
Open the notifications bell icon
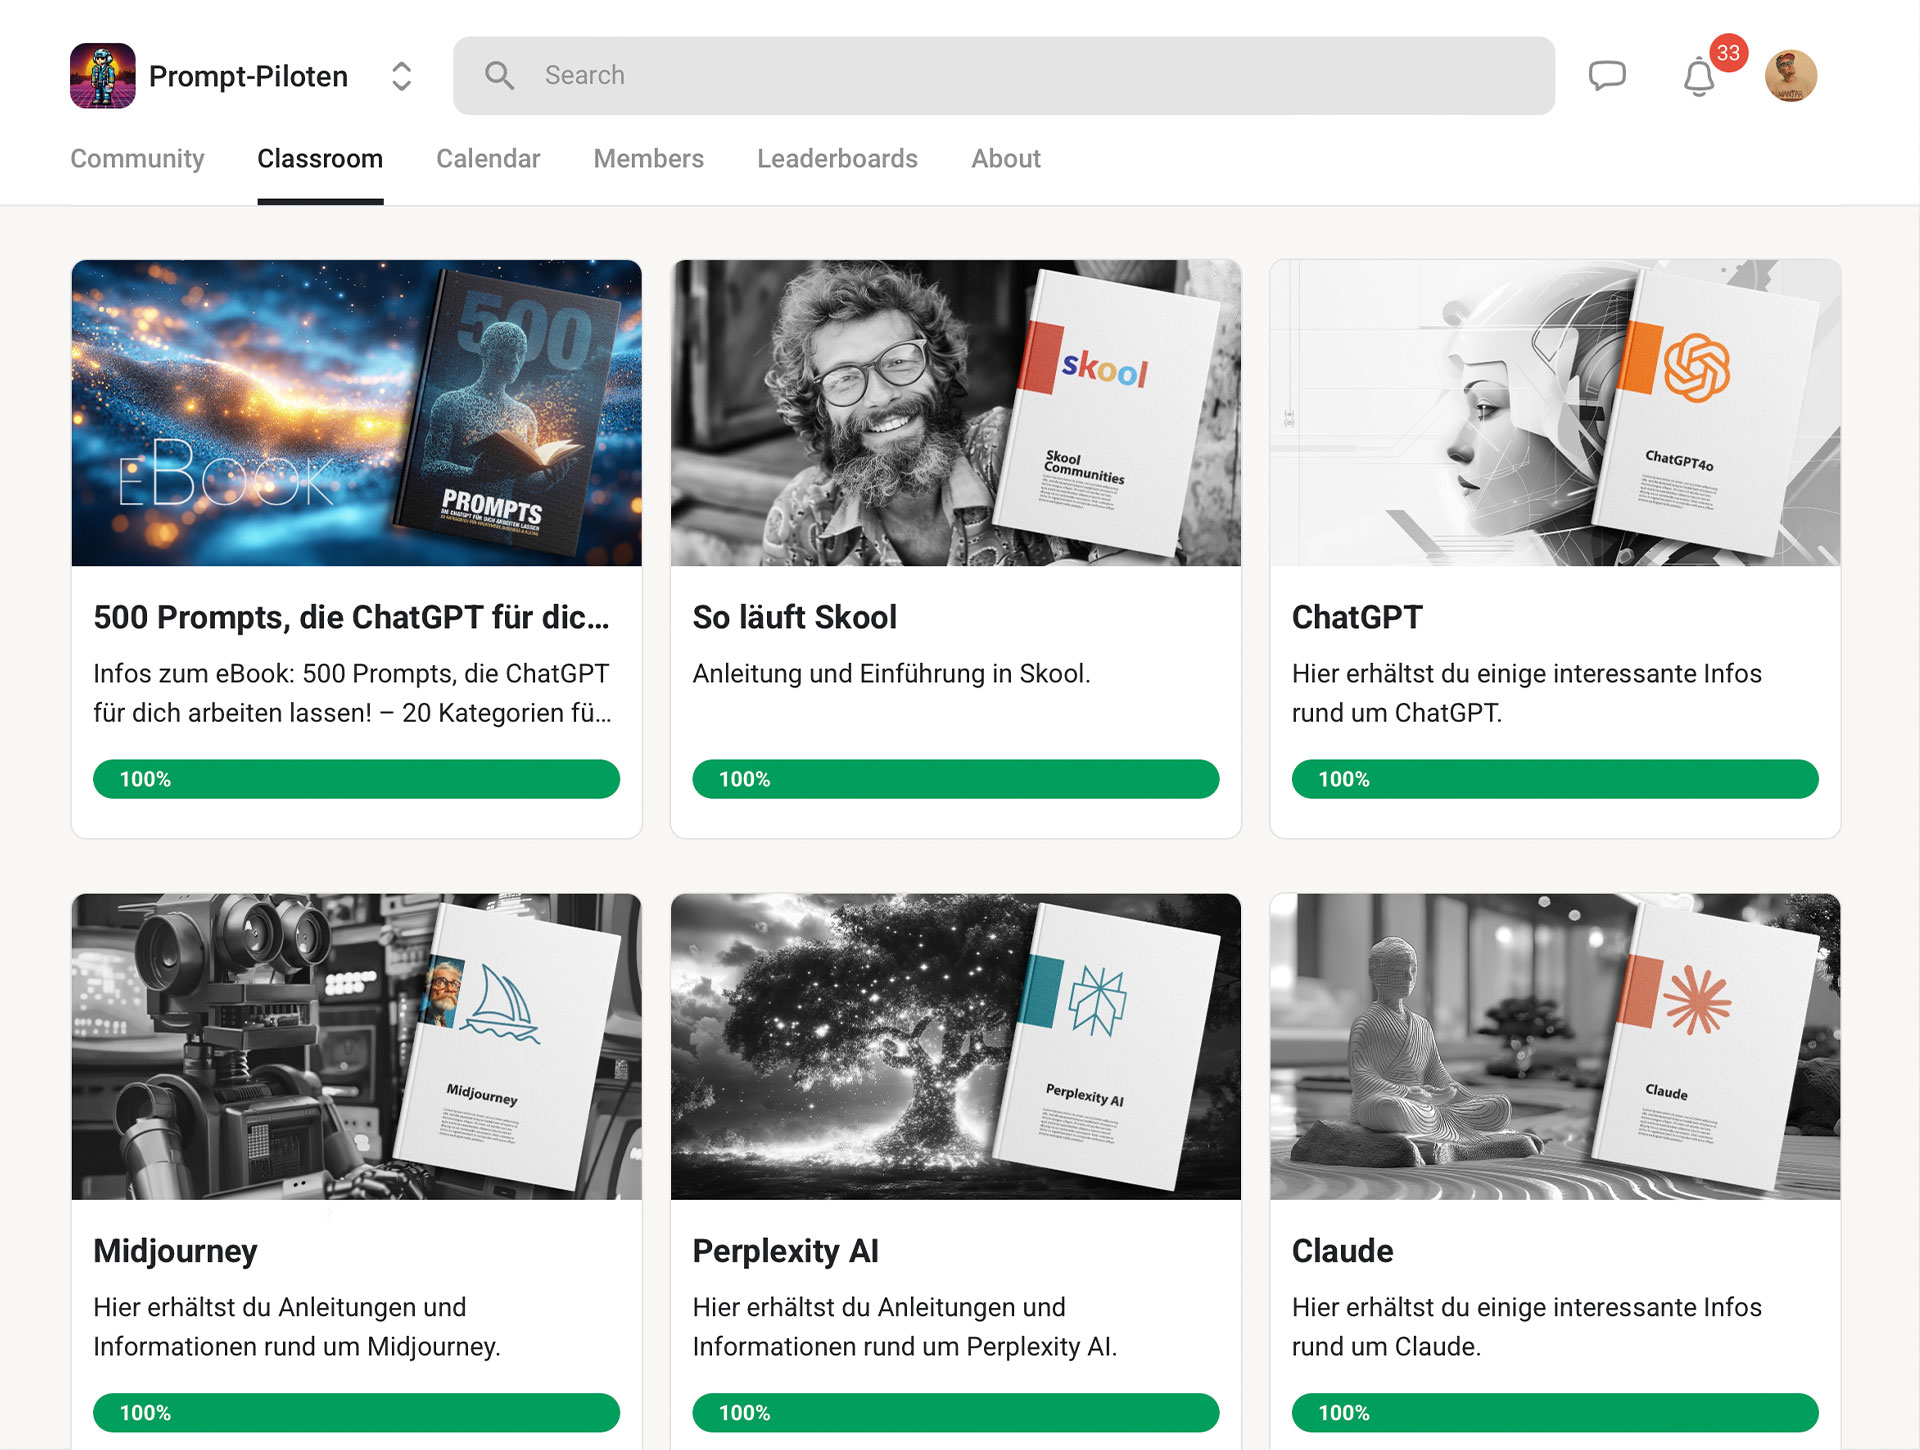1699,77
